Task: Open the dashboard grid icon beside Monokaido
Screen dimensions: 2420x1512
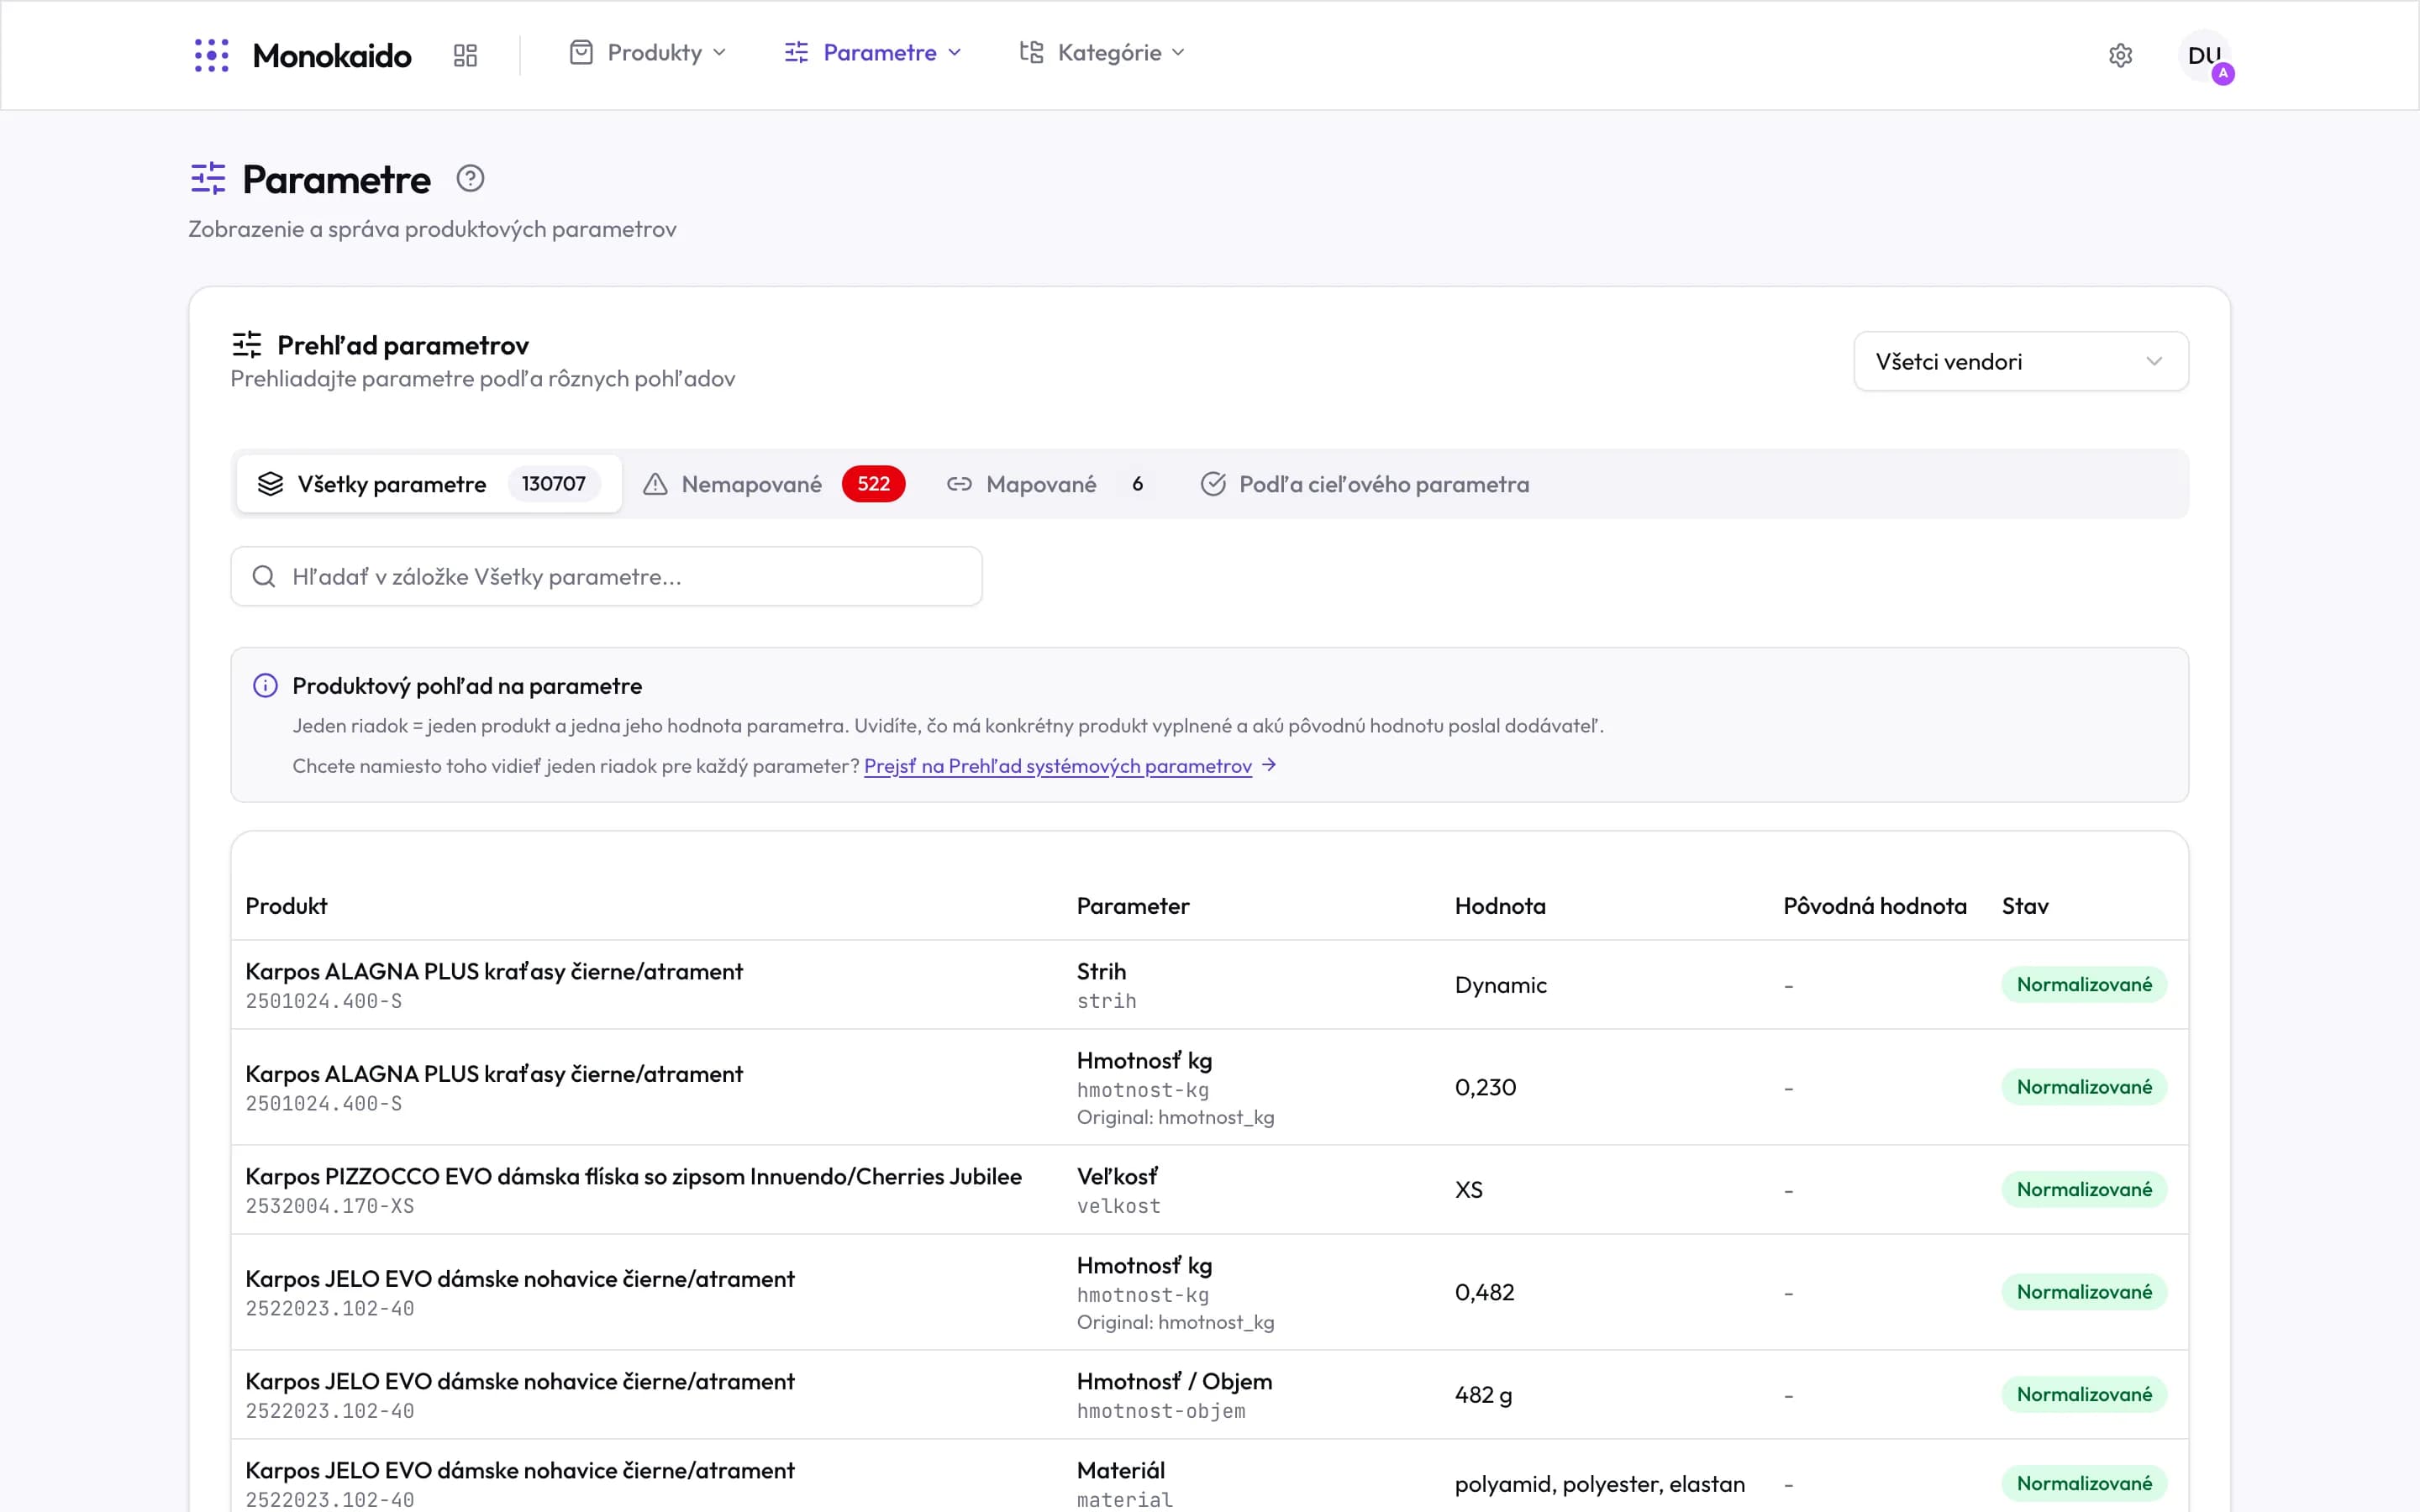Action: pos(465,55)
